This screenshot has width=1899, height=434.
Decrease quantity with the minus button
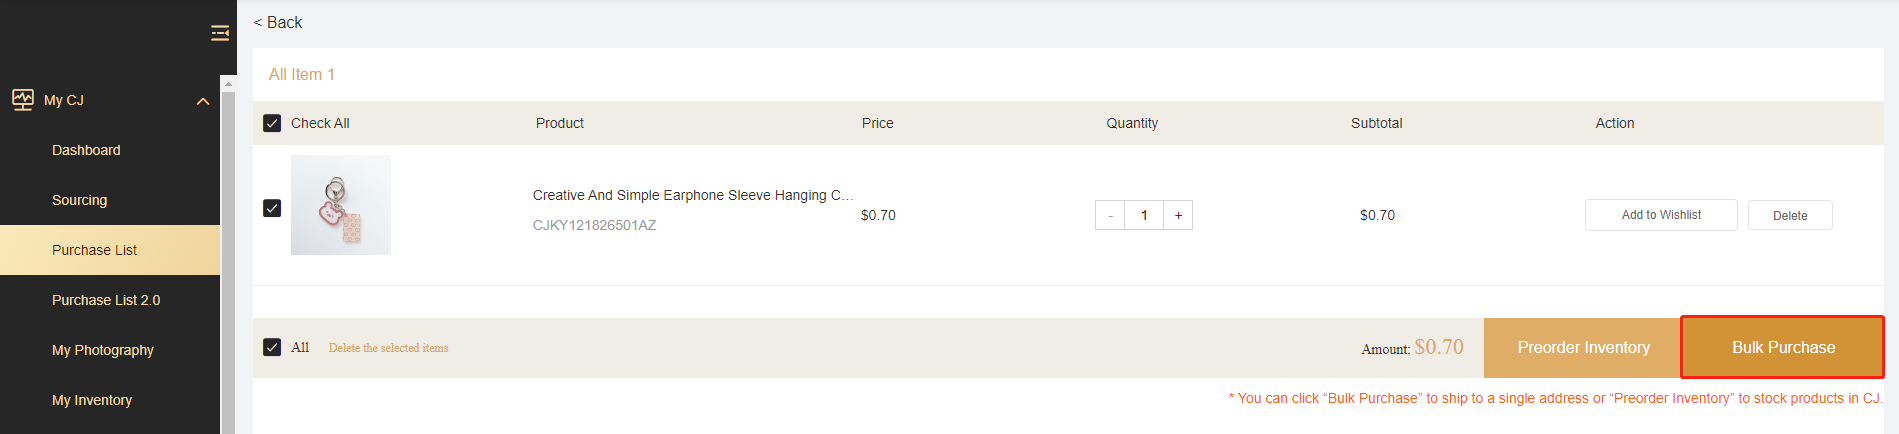1110,215
